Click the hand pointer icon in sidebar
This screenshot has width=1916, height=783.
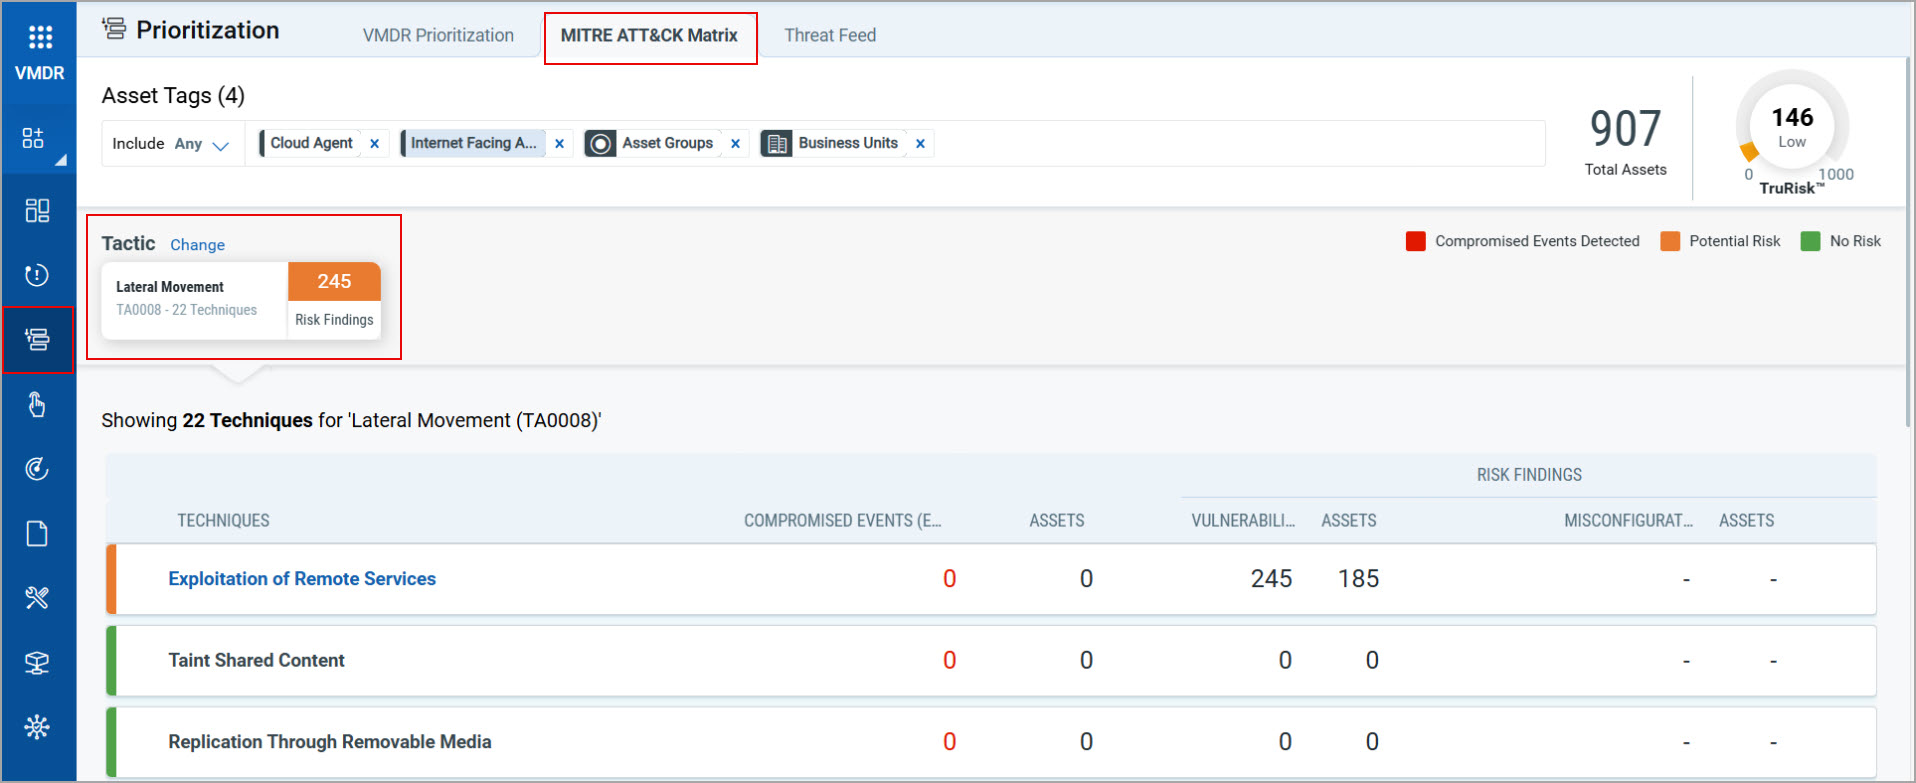point(37,404)
